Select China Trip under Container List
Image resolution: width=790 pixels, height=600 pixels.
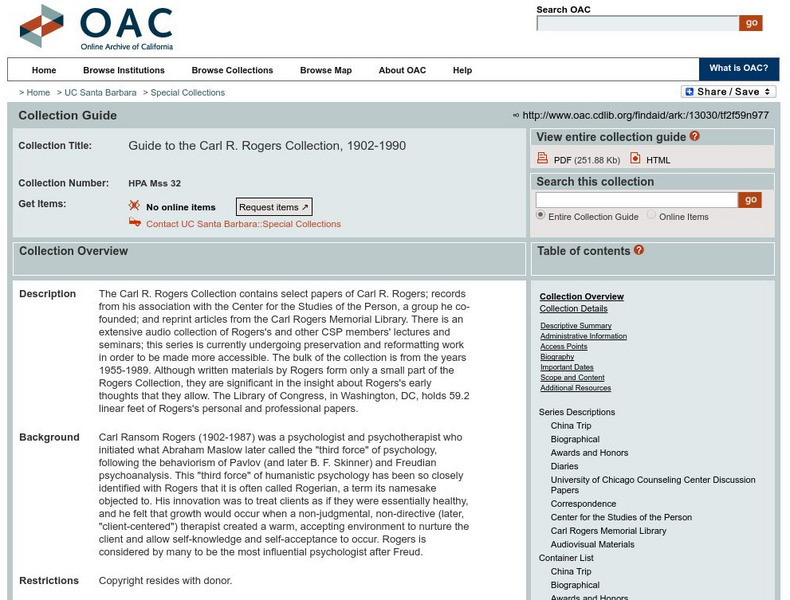[571, 572]
